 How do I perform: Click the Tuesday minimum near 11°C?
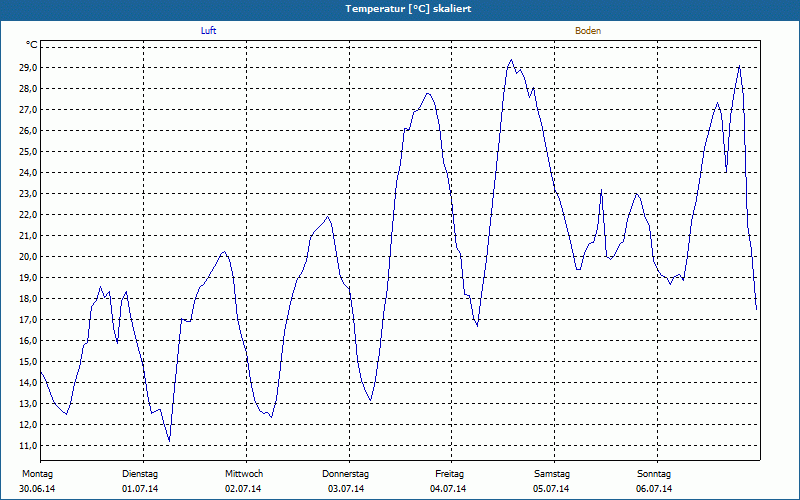click(x=169, y=441)
